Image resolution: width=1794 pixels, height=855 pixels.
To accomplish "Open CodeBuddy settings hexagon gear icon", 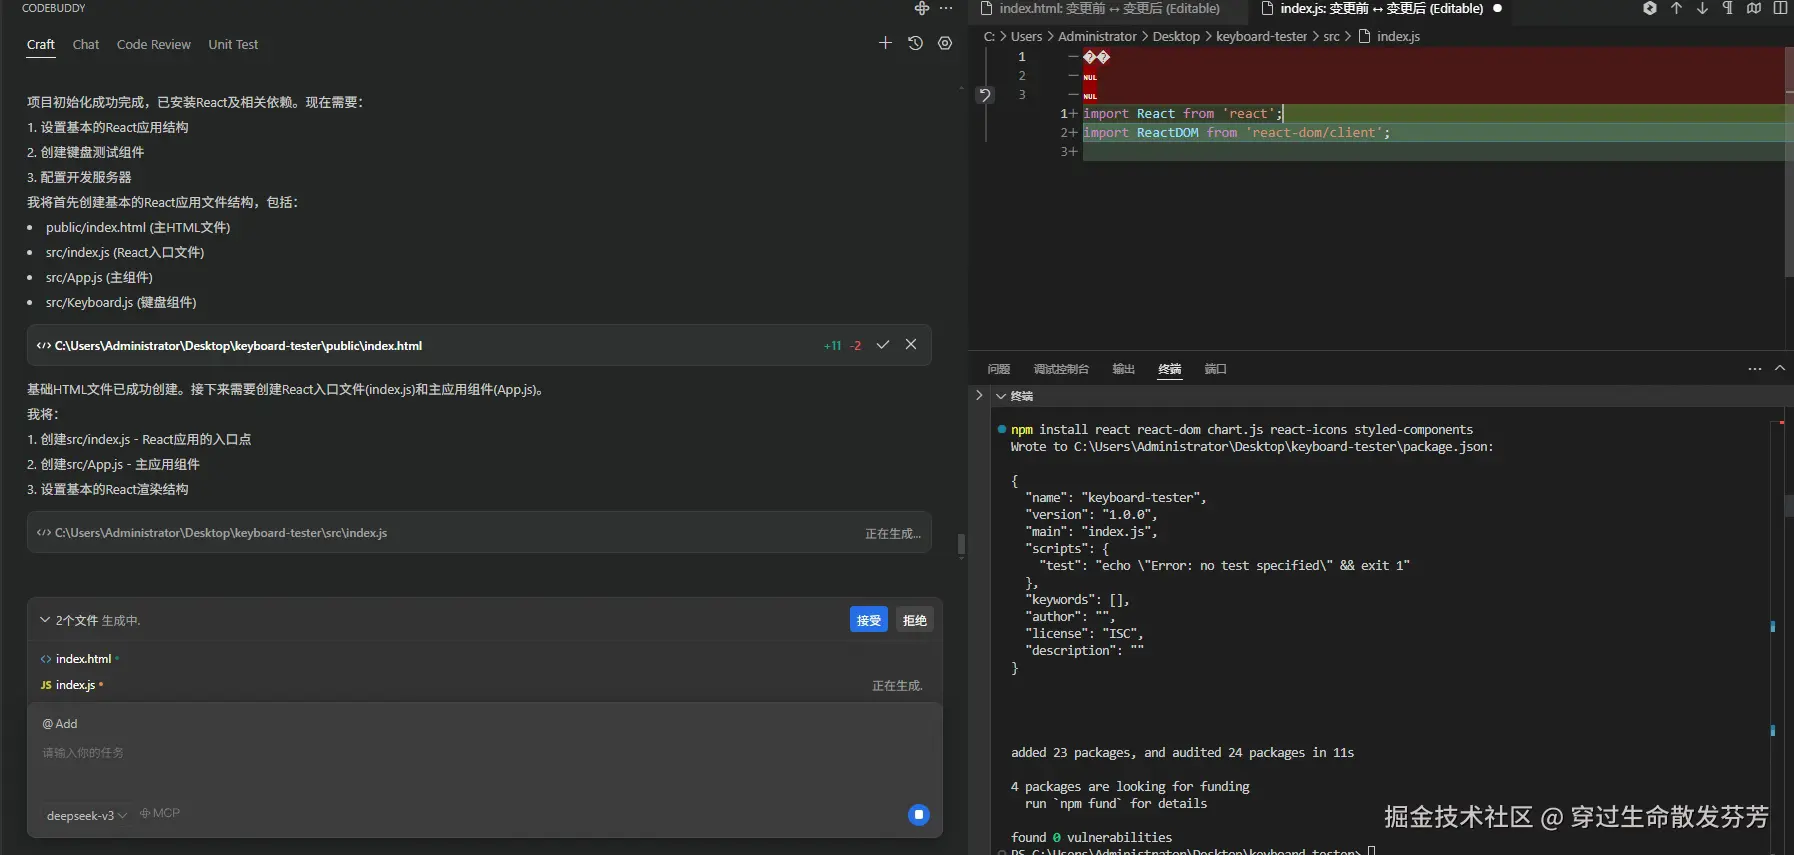I will (x=945, y=43).
